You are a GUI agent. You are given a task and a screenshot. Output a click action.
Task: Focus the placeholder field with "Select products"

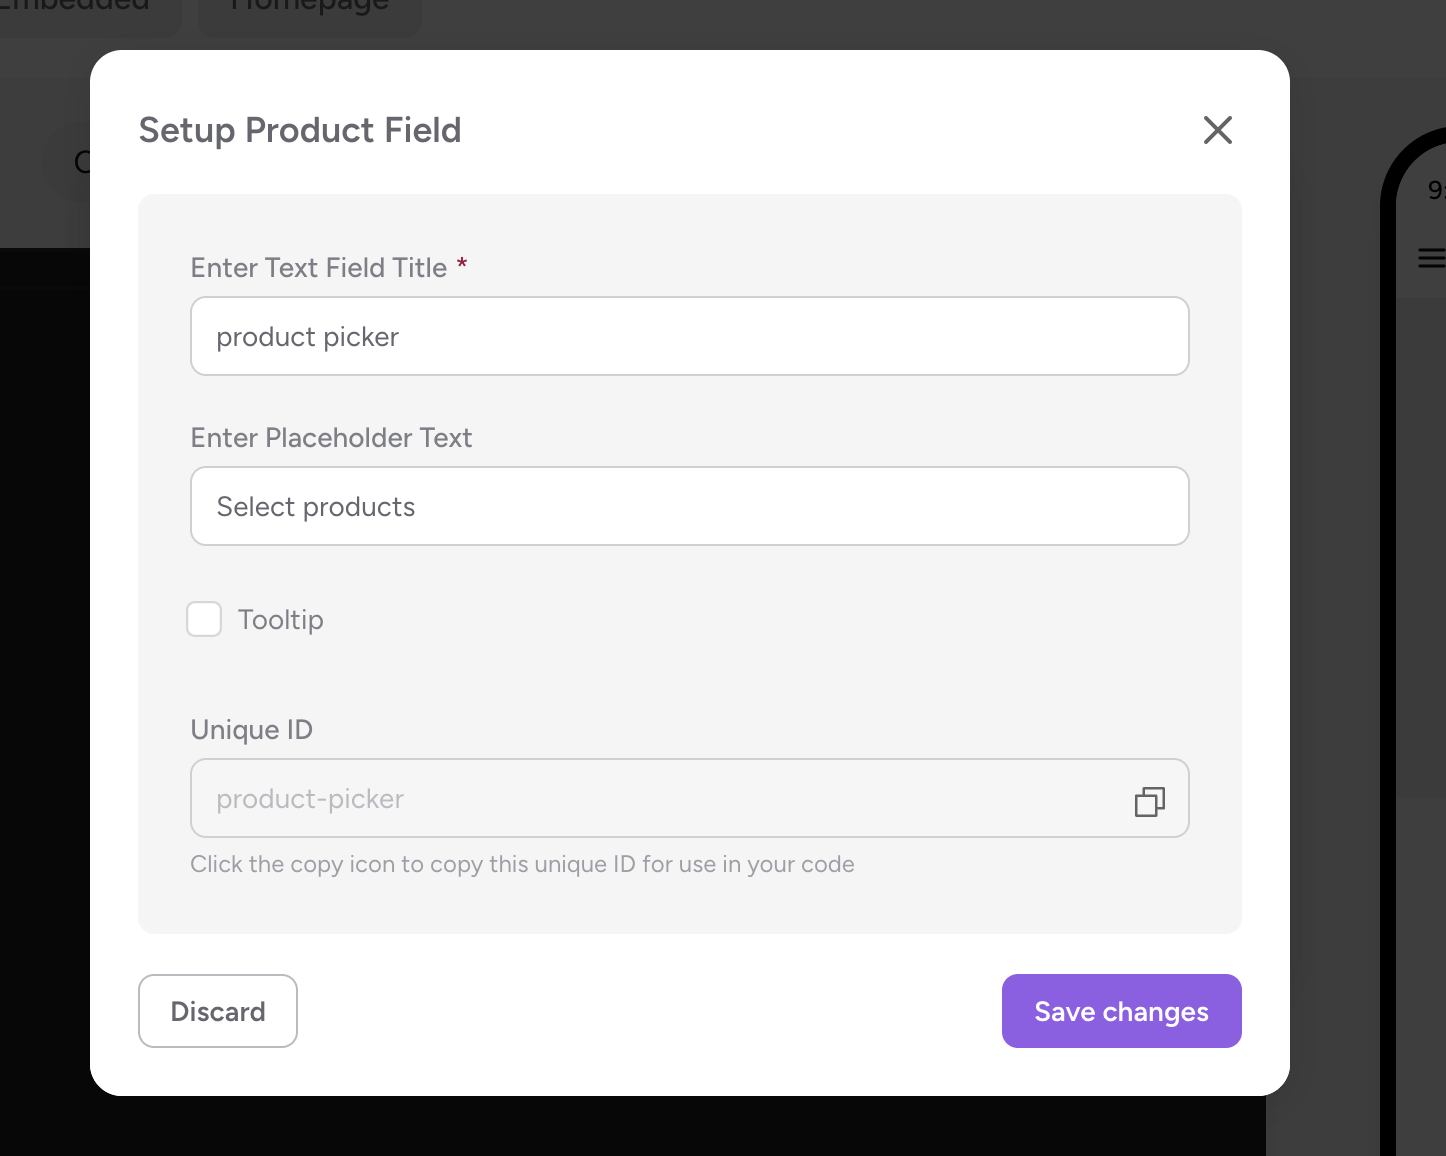pos(689,506)
